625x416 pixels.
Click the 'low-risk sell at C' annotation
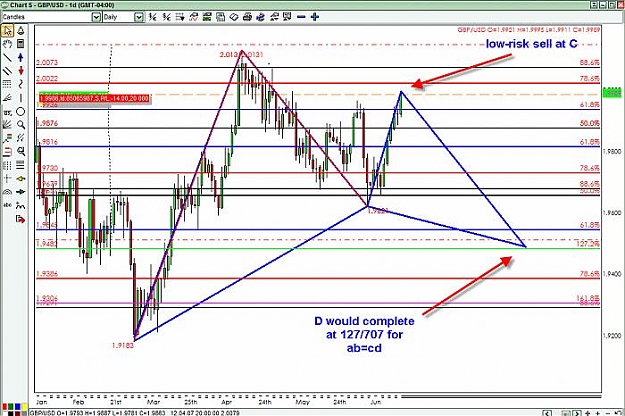(x=531, y=43)
